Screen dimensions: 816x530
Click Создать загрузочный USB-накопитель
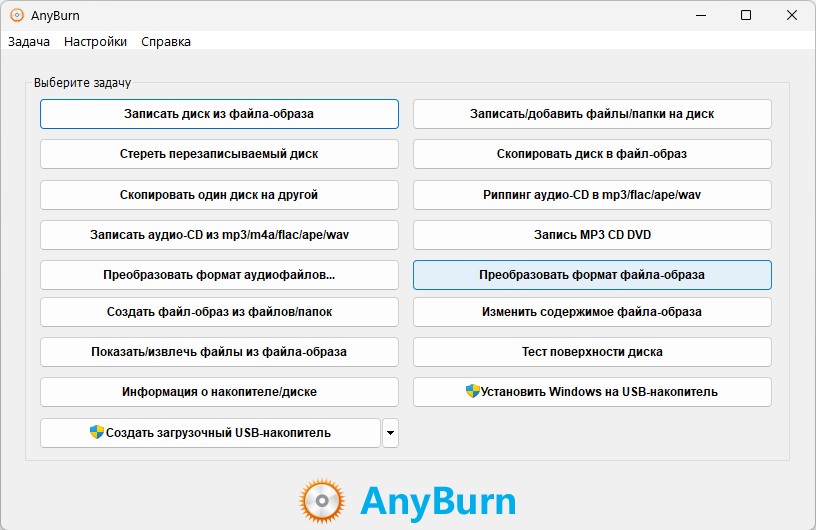210,433
